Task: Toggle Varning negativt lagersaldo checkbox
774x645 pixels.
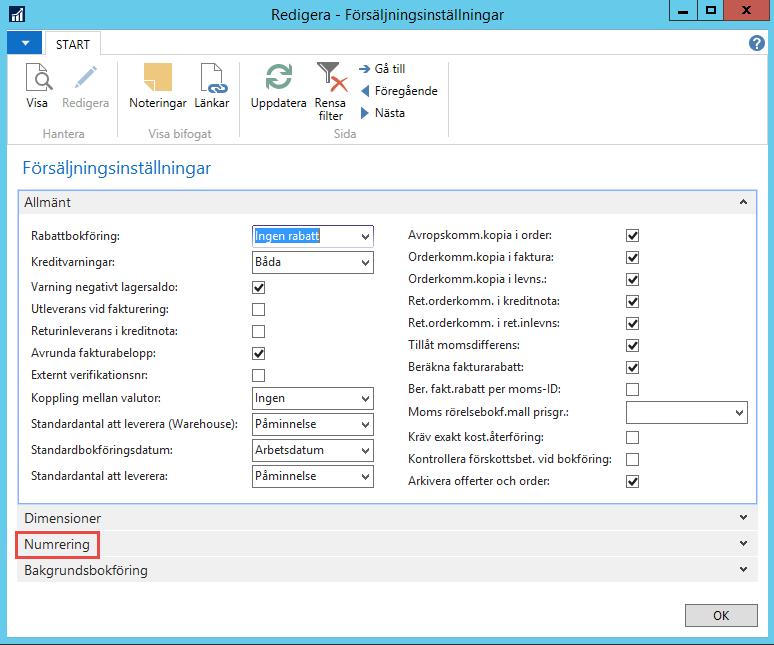Action: (259, 287)
